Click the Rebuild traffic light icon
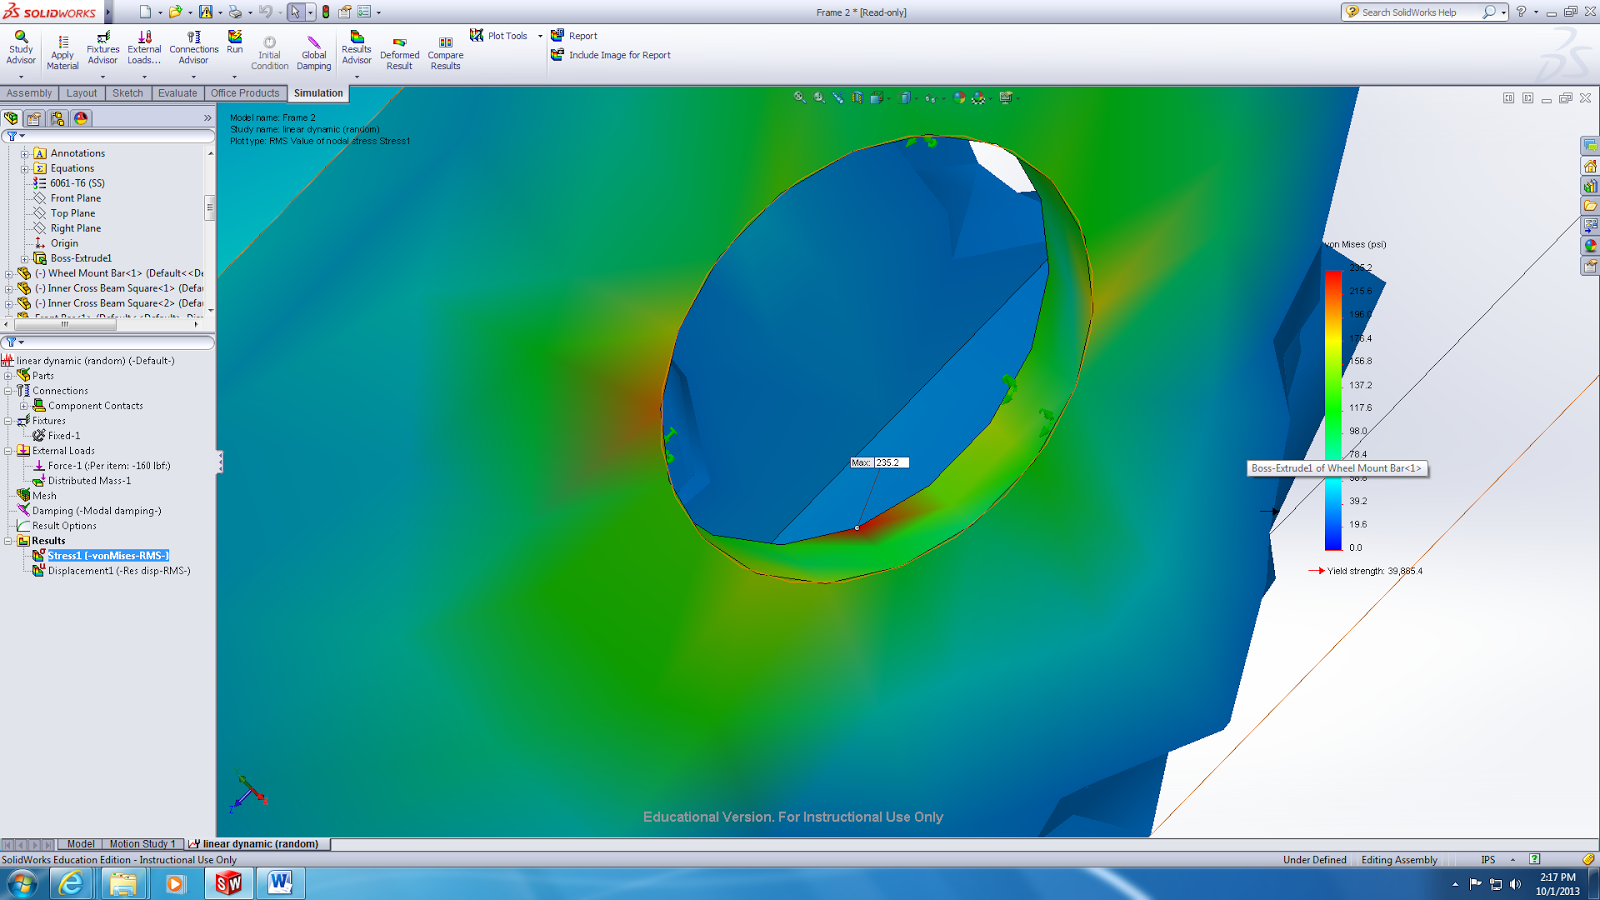The height and width of the screenshot is (900, 1600). [x=326, y=12]
